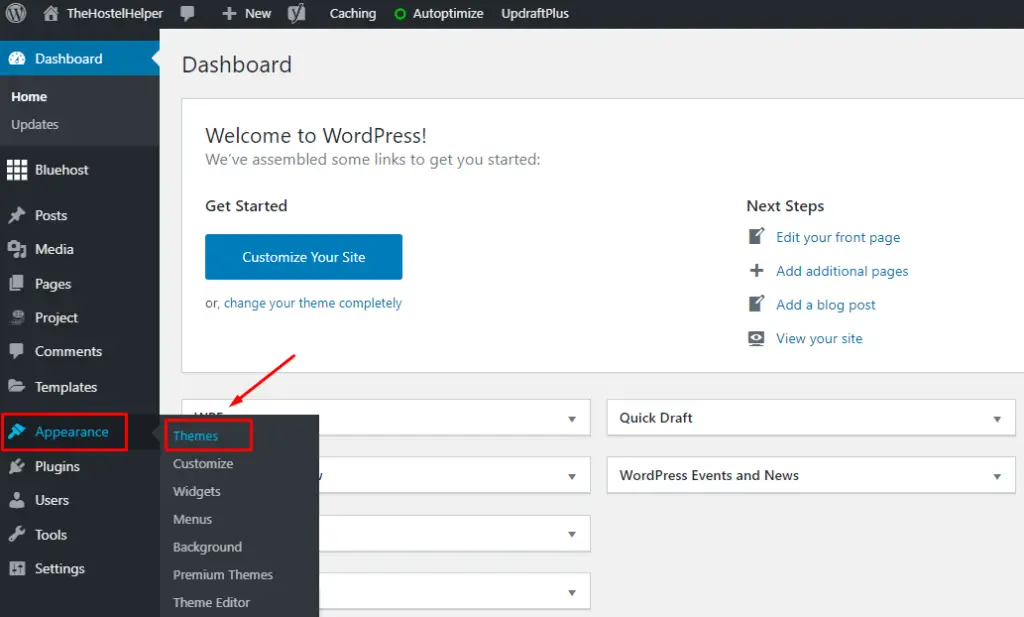The width and height of the screenshot is (1024, 617).
Task: Open the WordPress logo menu
Action: [16, 13]
